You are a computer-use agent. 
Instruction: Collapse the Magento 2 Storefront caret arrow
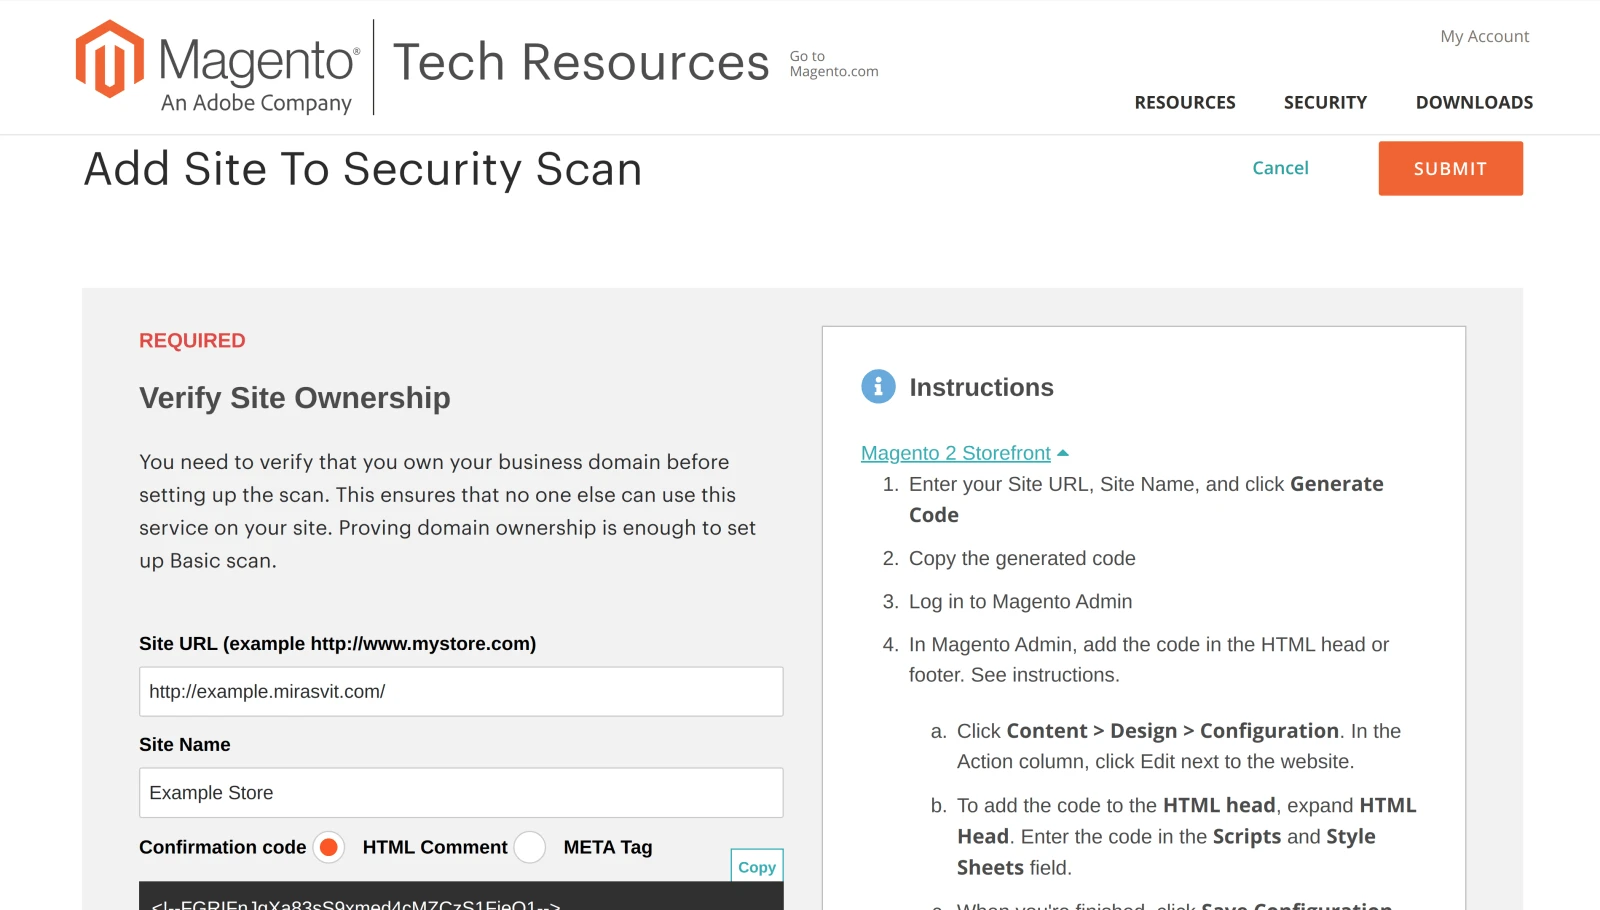pos(1063,453)
